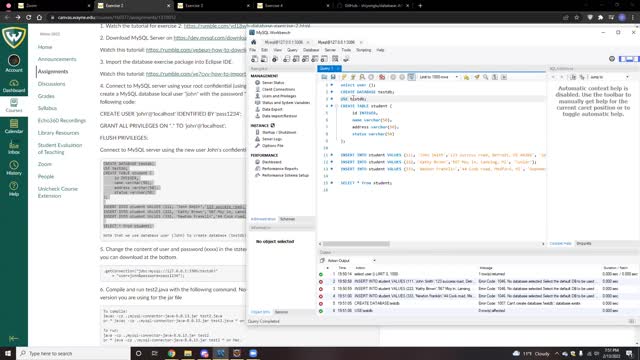Image resolution: width=640 pixels, height=360 pixels.
Task: Click the beautify query star icon
Action: (x=466, y=77)
